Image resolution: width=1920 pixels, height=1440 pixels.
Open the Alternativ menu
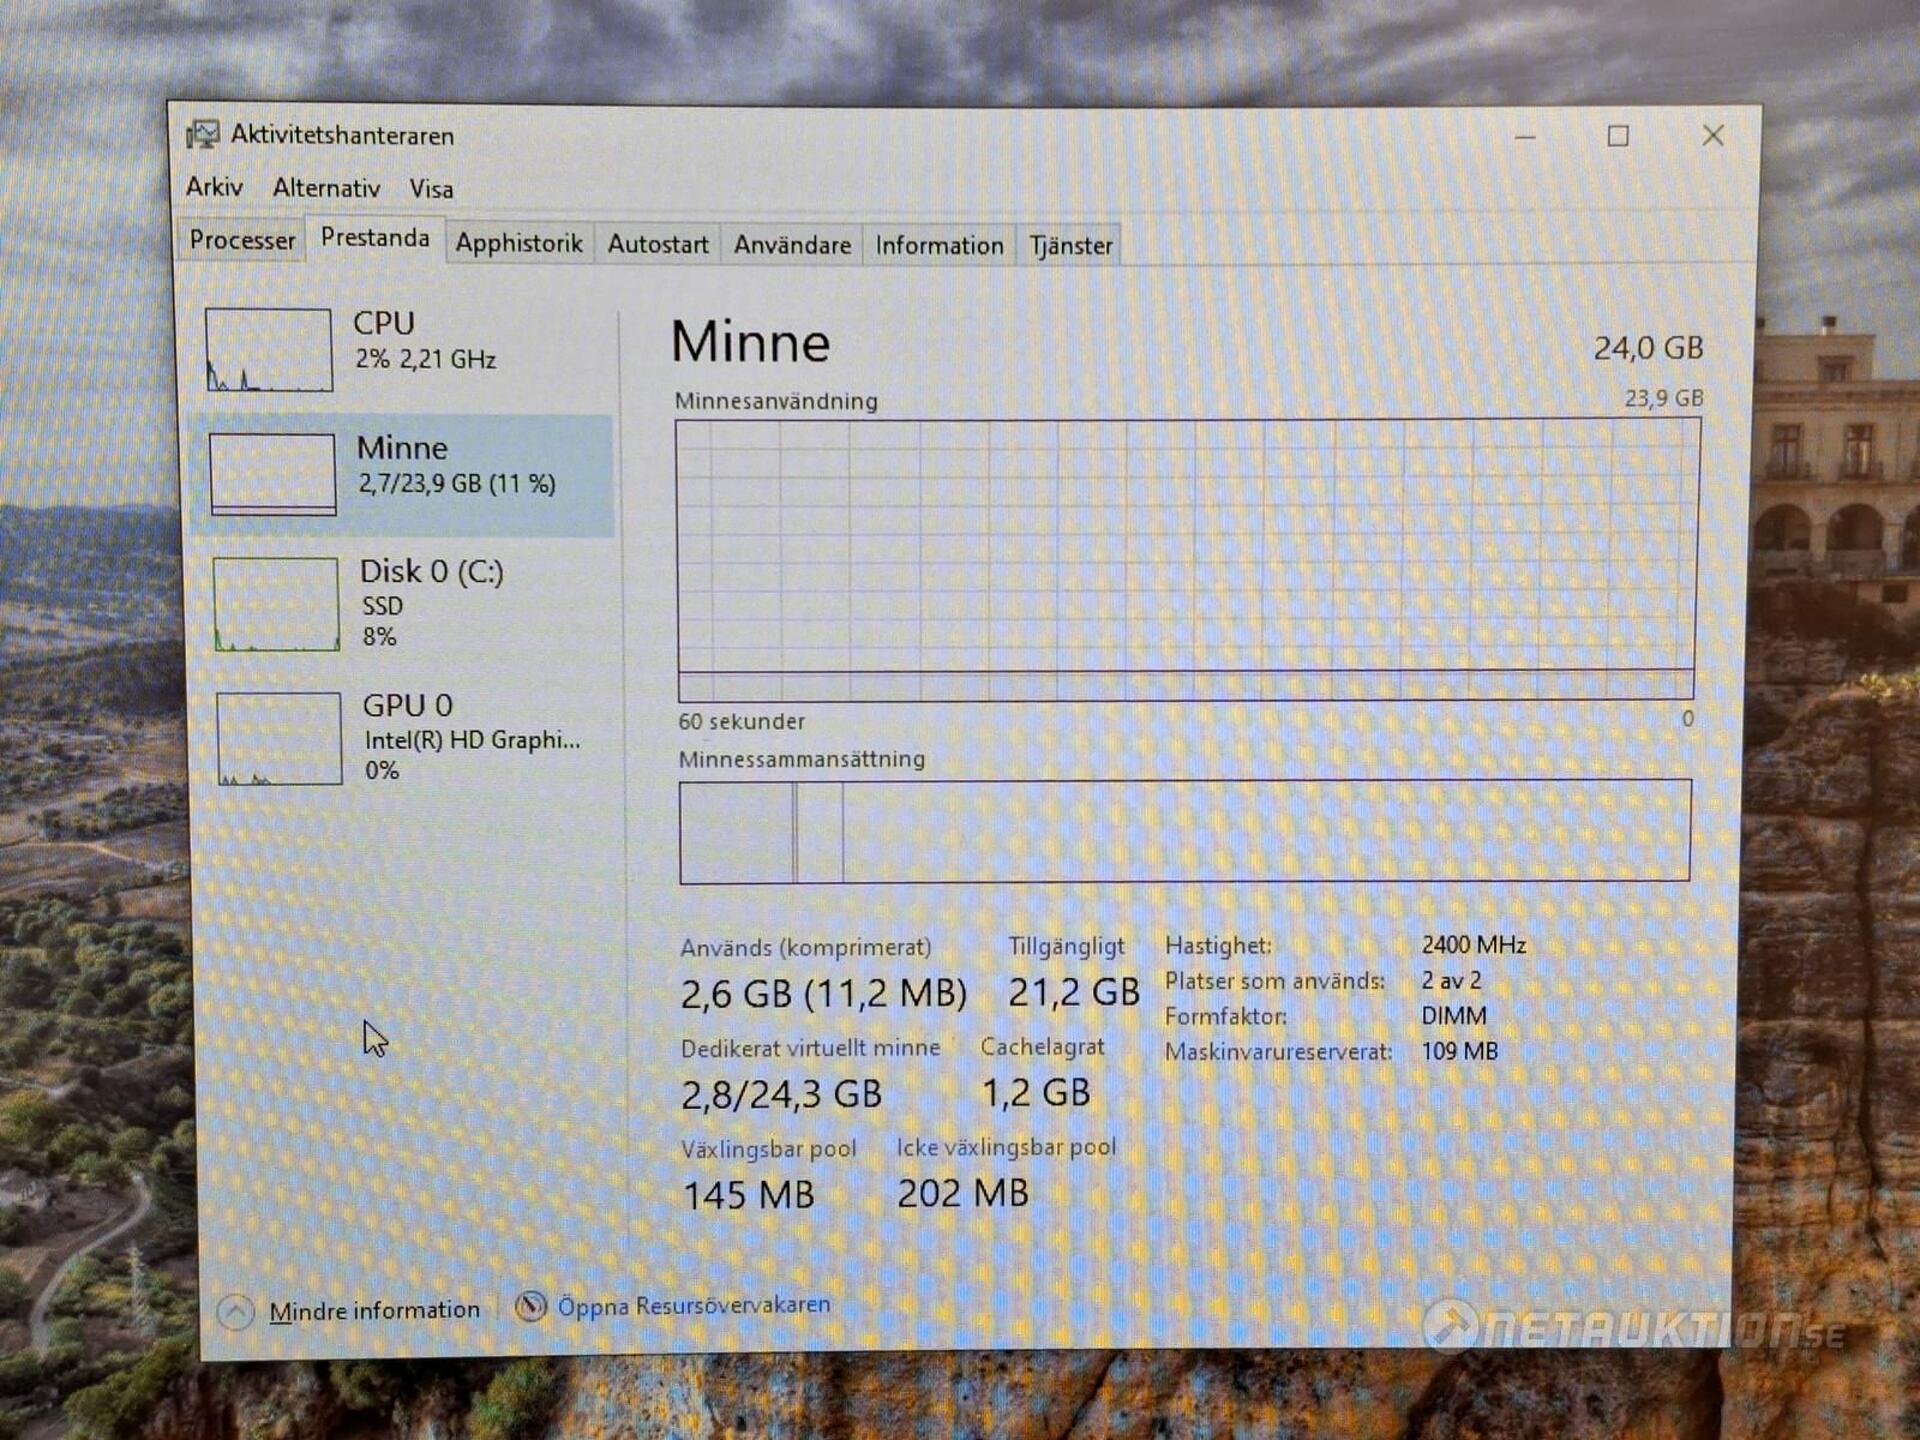[x=326, y=188]
